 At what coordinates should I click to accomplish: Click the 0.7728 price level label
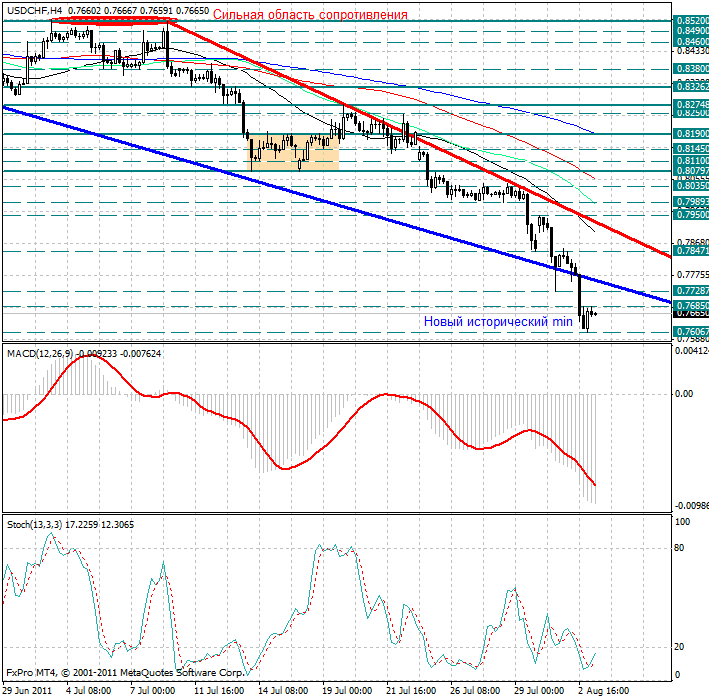point(691,291)
